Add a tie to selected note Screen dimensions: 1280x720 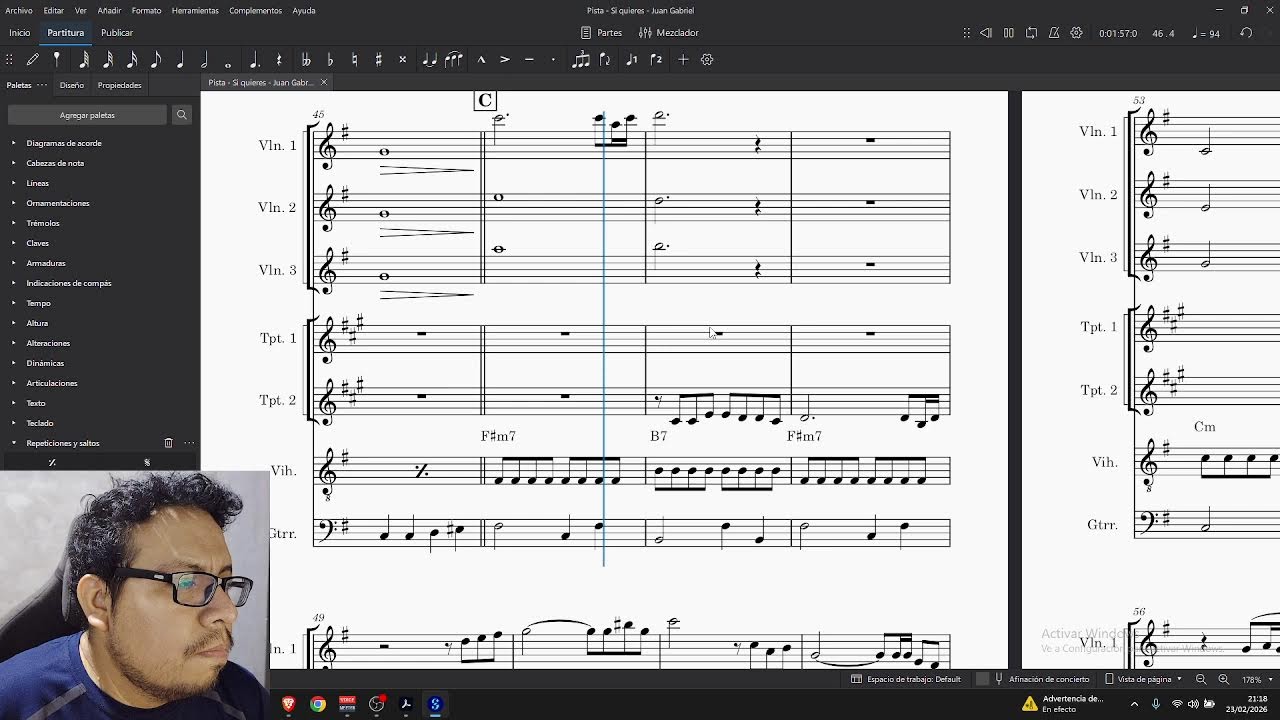(429, 60)
